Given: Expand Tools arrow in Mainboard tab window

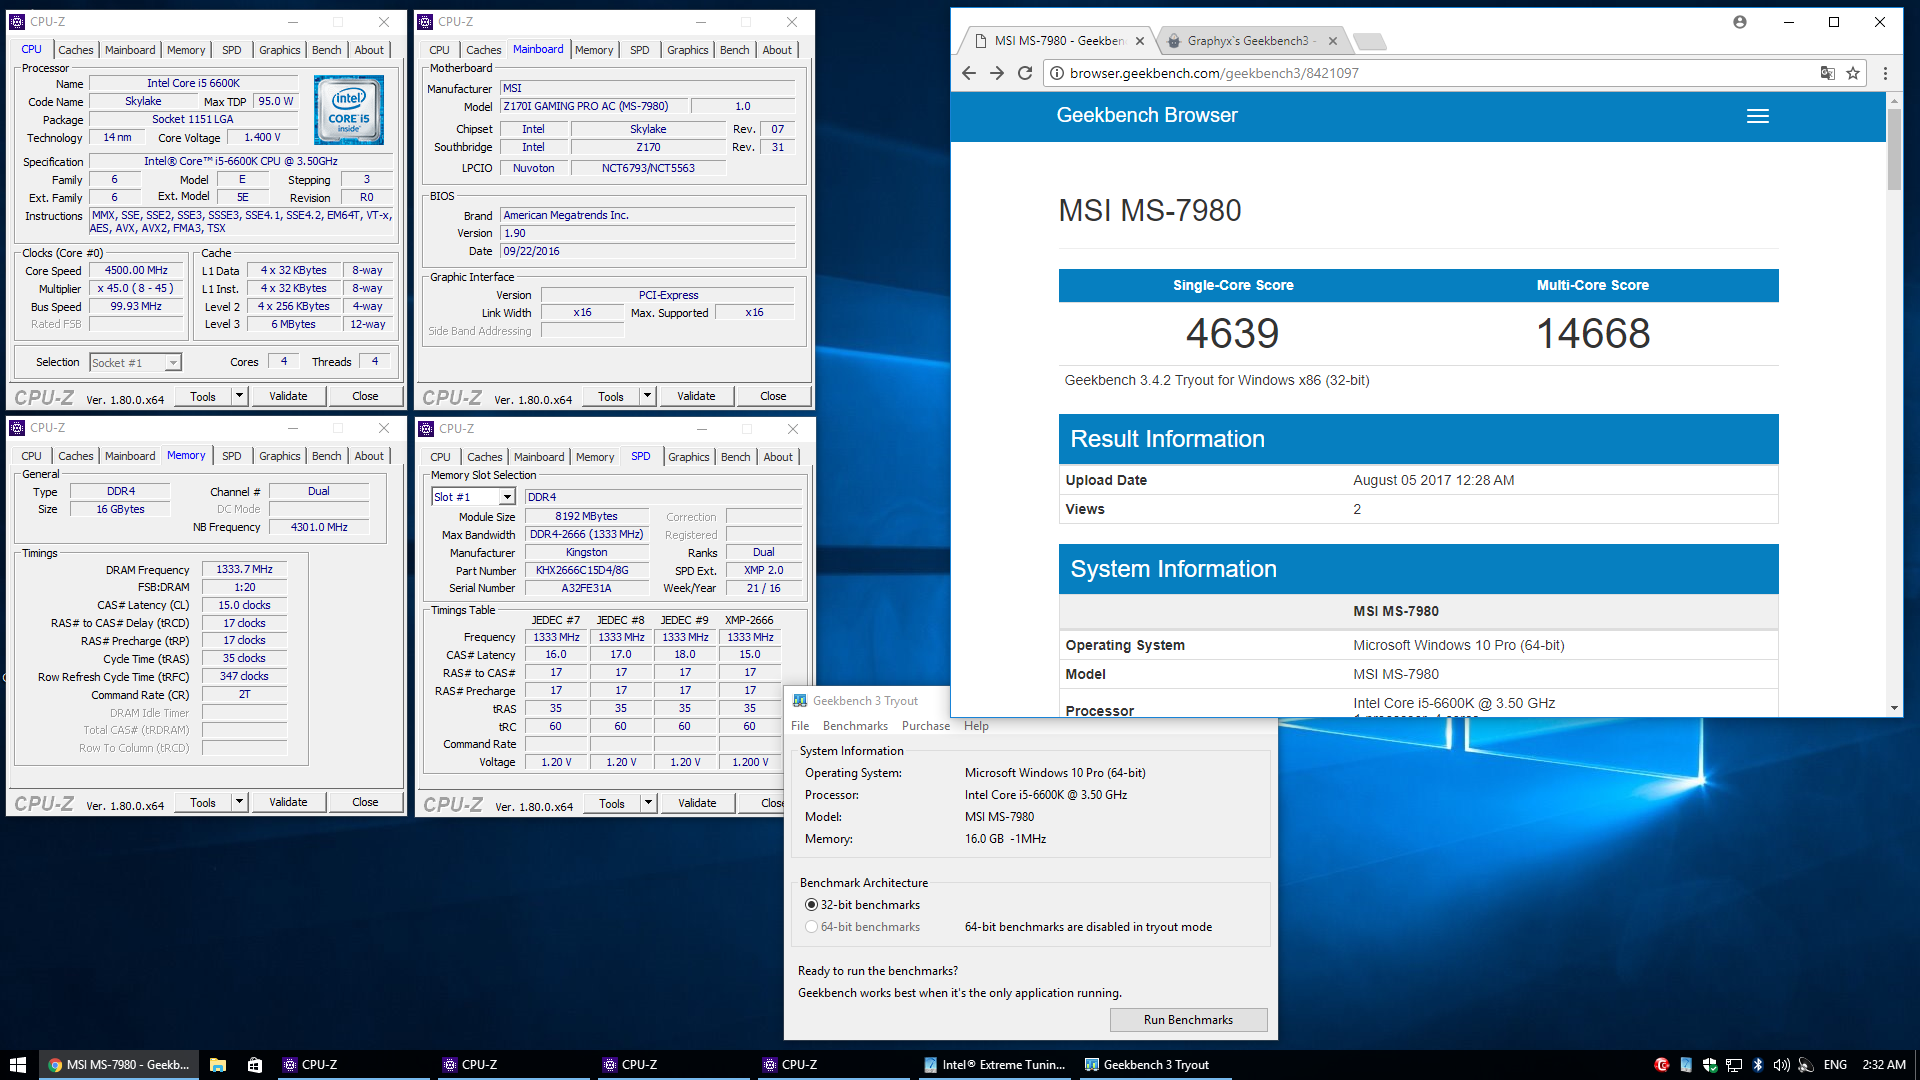Looking at the screenshot, I should coord(647,396).
